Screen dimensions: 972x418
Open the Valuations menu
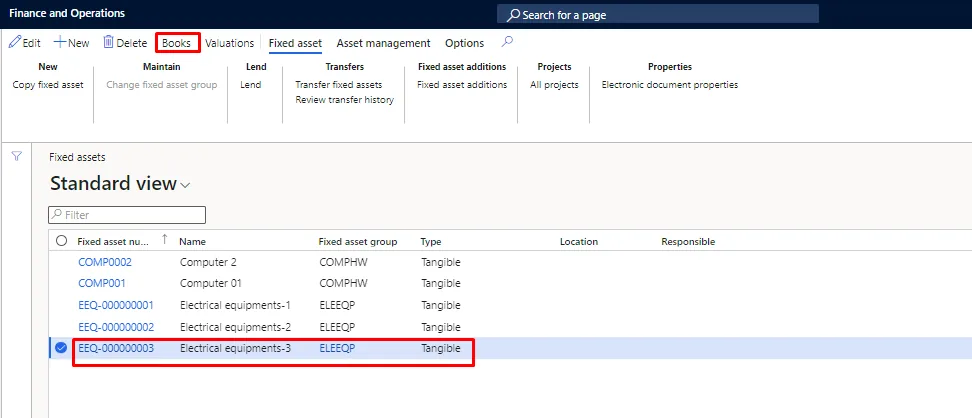(229, 43)
